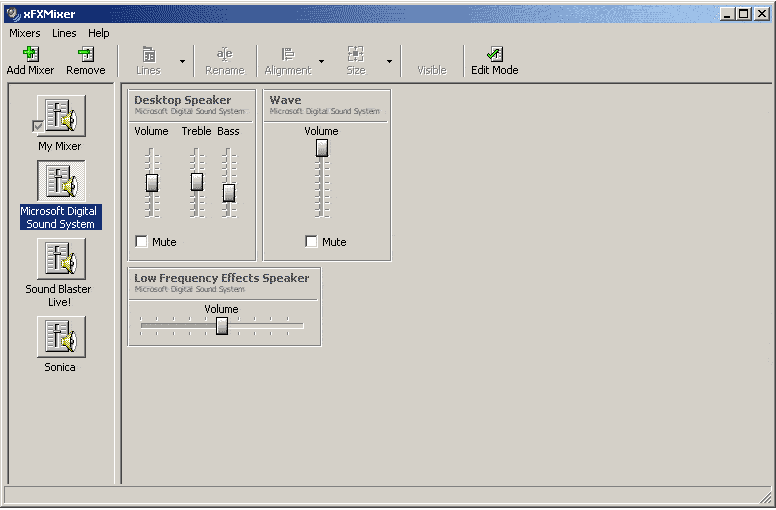Image resolution: width=776 pixels, height=510 pixels.
Task: Select the Microsoft Digital Sound System mixer icon
Action: tap(61, 181)
